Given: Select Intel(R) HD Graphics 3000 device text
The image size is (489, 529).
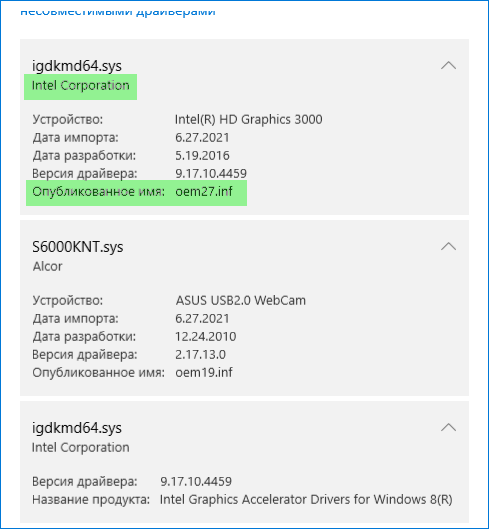Looking at the screenshot, I should (x=248, y=119).
